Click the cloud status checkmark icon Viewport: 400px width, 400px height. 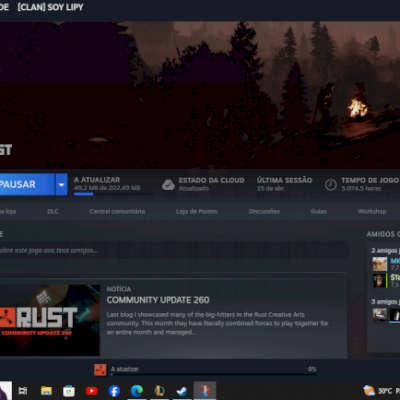coord(168,184)
